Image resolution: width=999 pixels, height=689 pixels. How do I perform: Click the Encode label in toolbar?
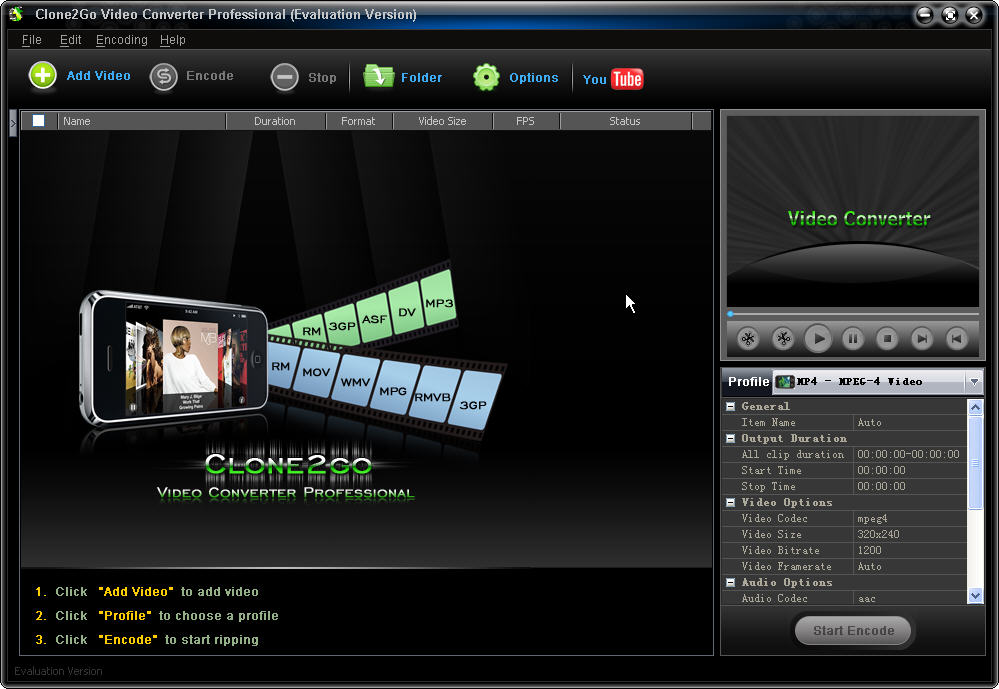pos(210,76)
